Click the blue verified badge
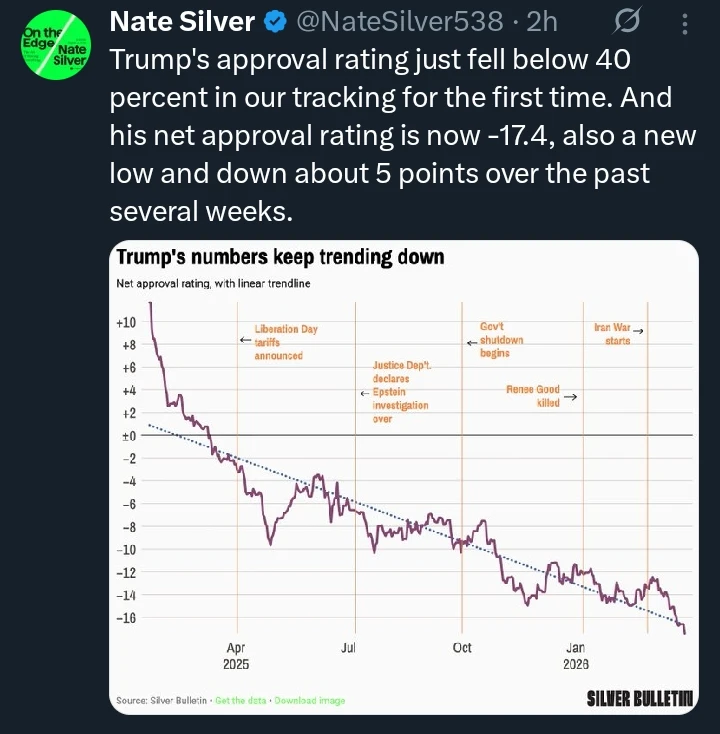The width and height of the screenshot is (720, 734). pos(271,20)
